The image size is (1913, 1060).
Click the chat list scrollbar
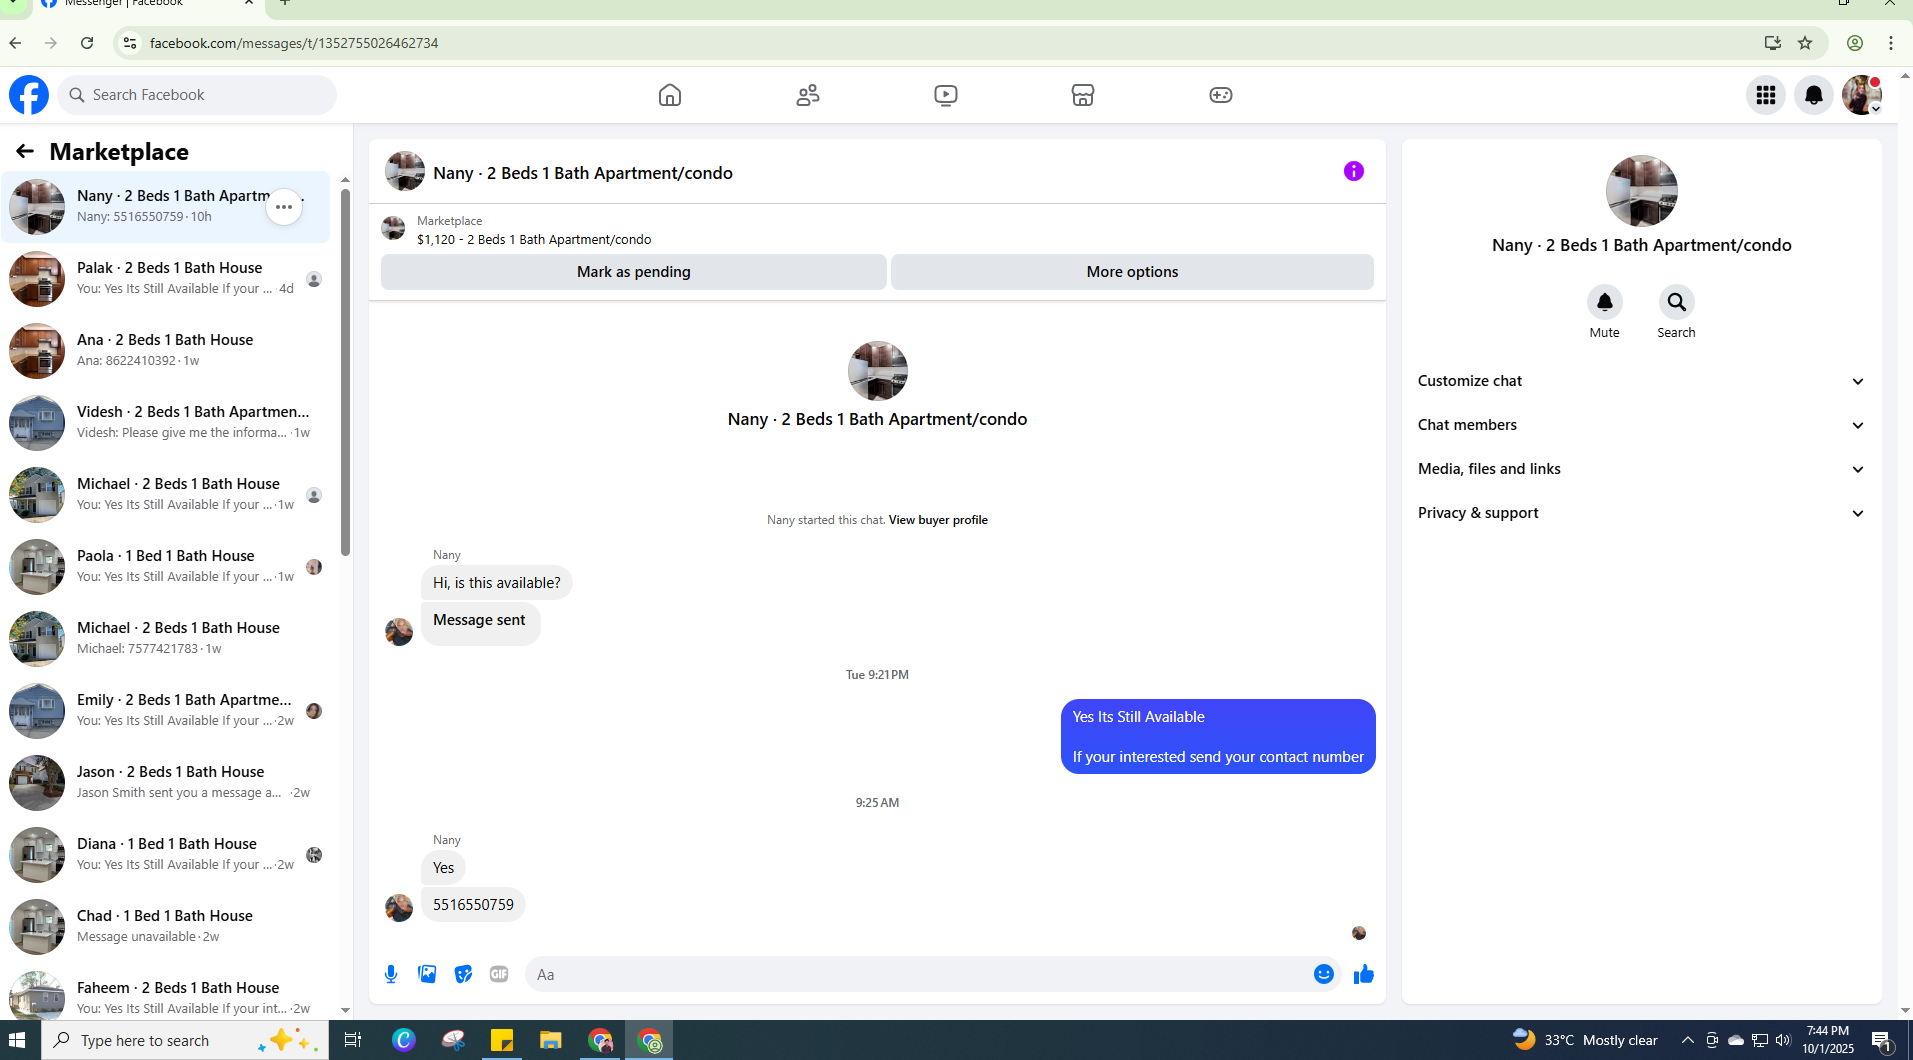[345, 372]
